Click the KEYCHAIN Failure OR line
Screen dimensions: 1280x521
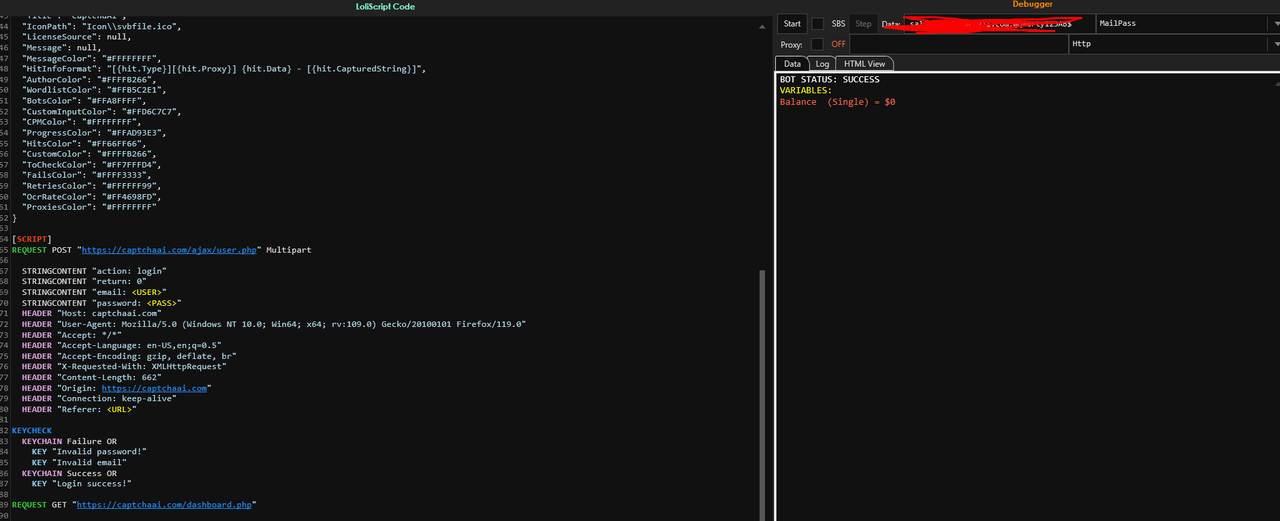pos(69,441)
